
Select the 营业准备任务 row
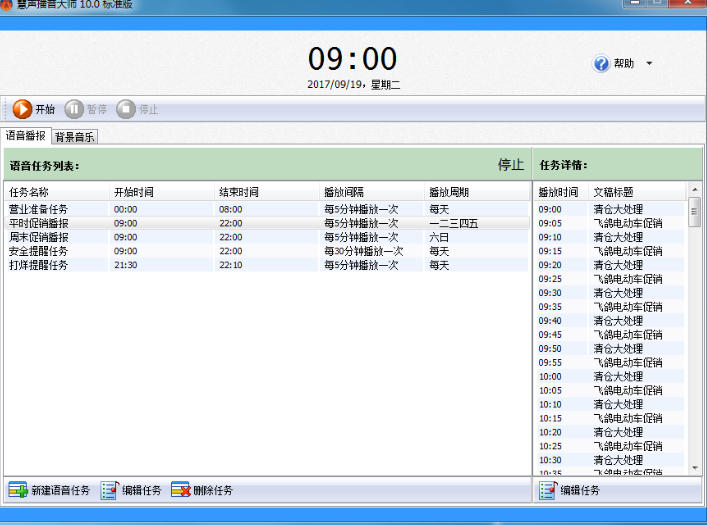click(x=266, y=209)
